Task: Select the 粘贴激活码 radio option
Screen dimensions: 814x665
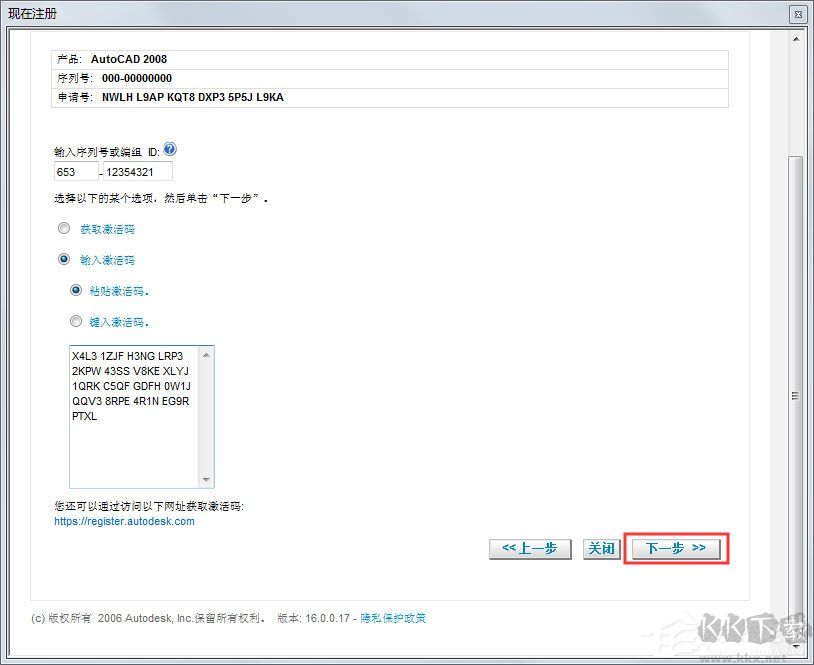Action: pyautogui.click(x=77, y=290)
